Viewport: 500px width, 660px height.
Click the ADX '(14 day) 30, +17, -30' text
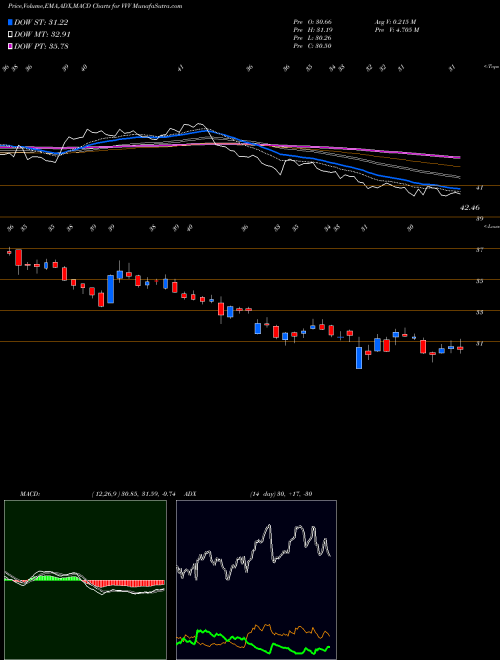[x=281, y=494]
